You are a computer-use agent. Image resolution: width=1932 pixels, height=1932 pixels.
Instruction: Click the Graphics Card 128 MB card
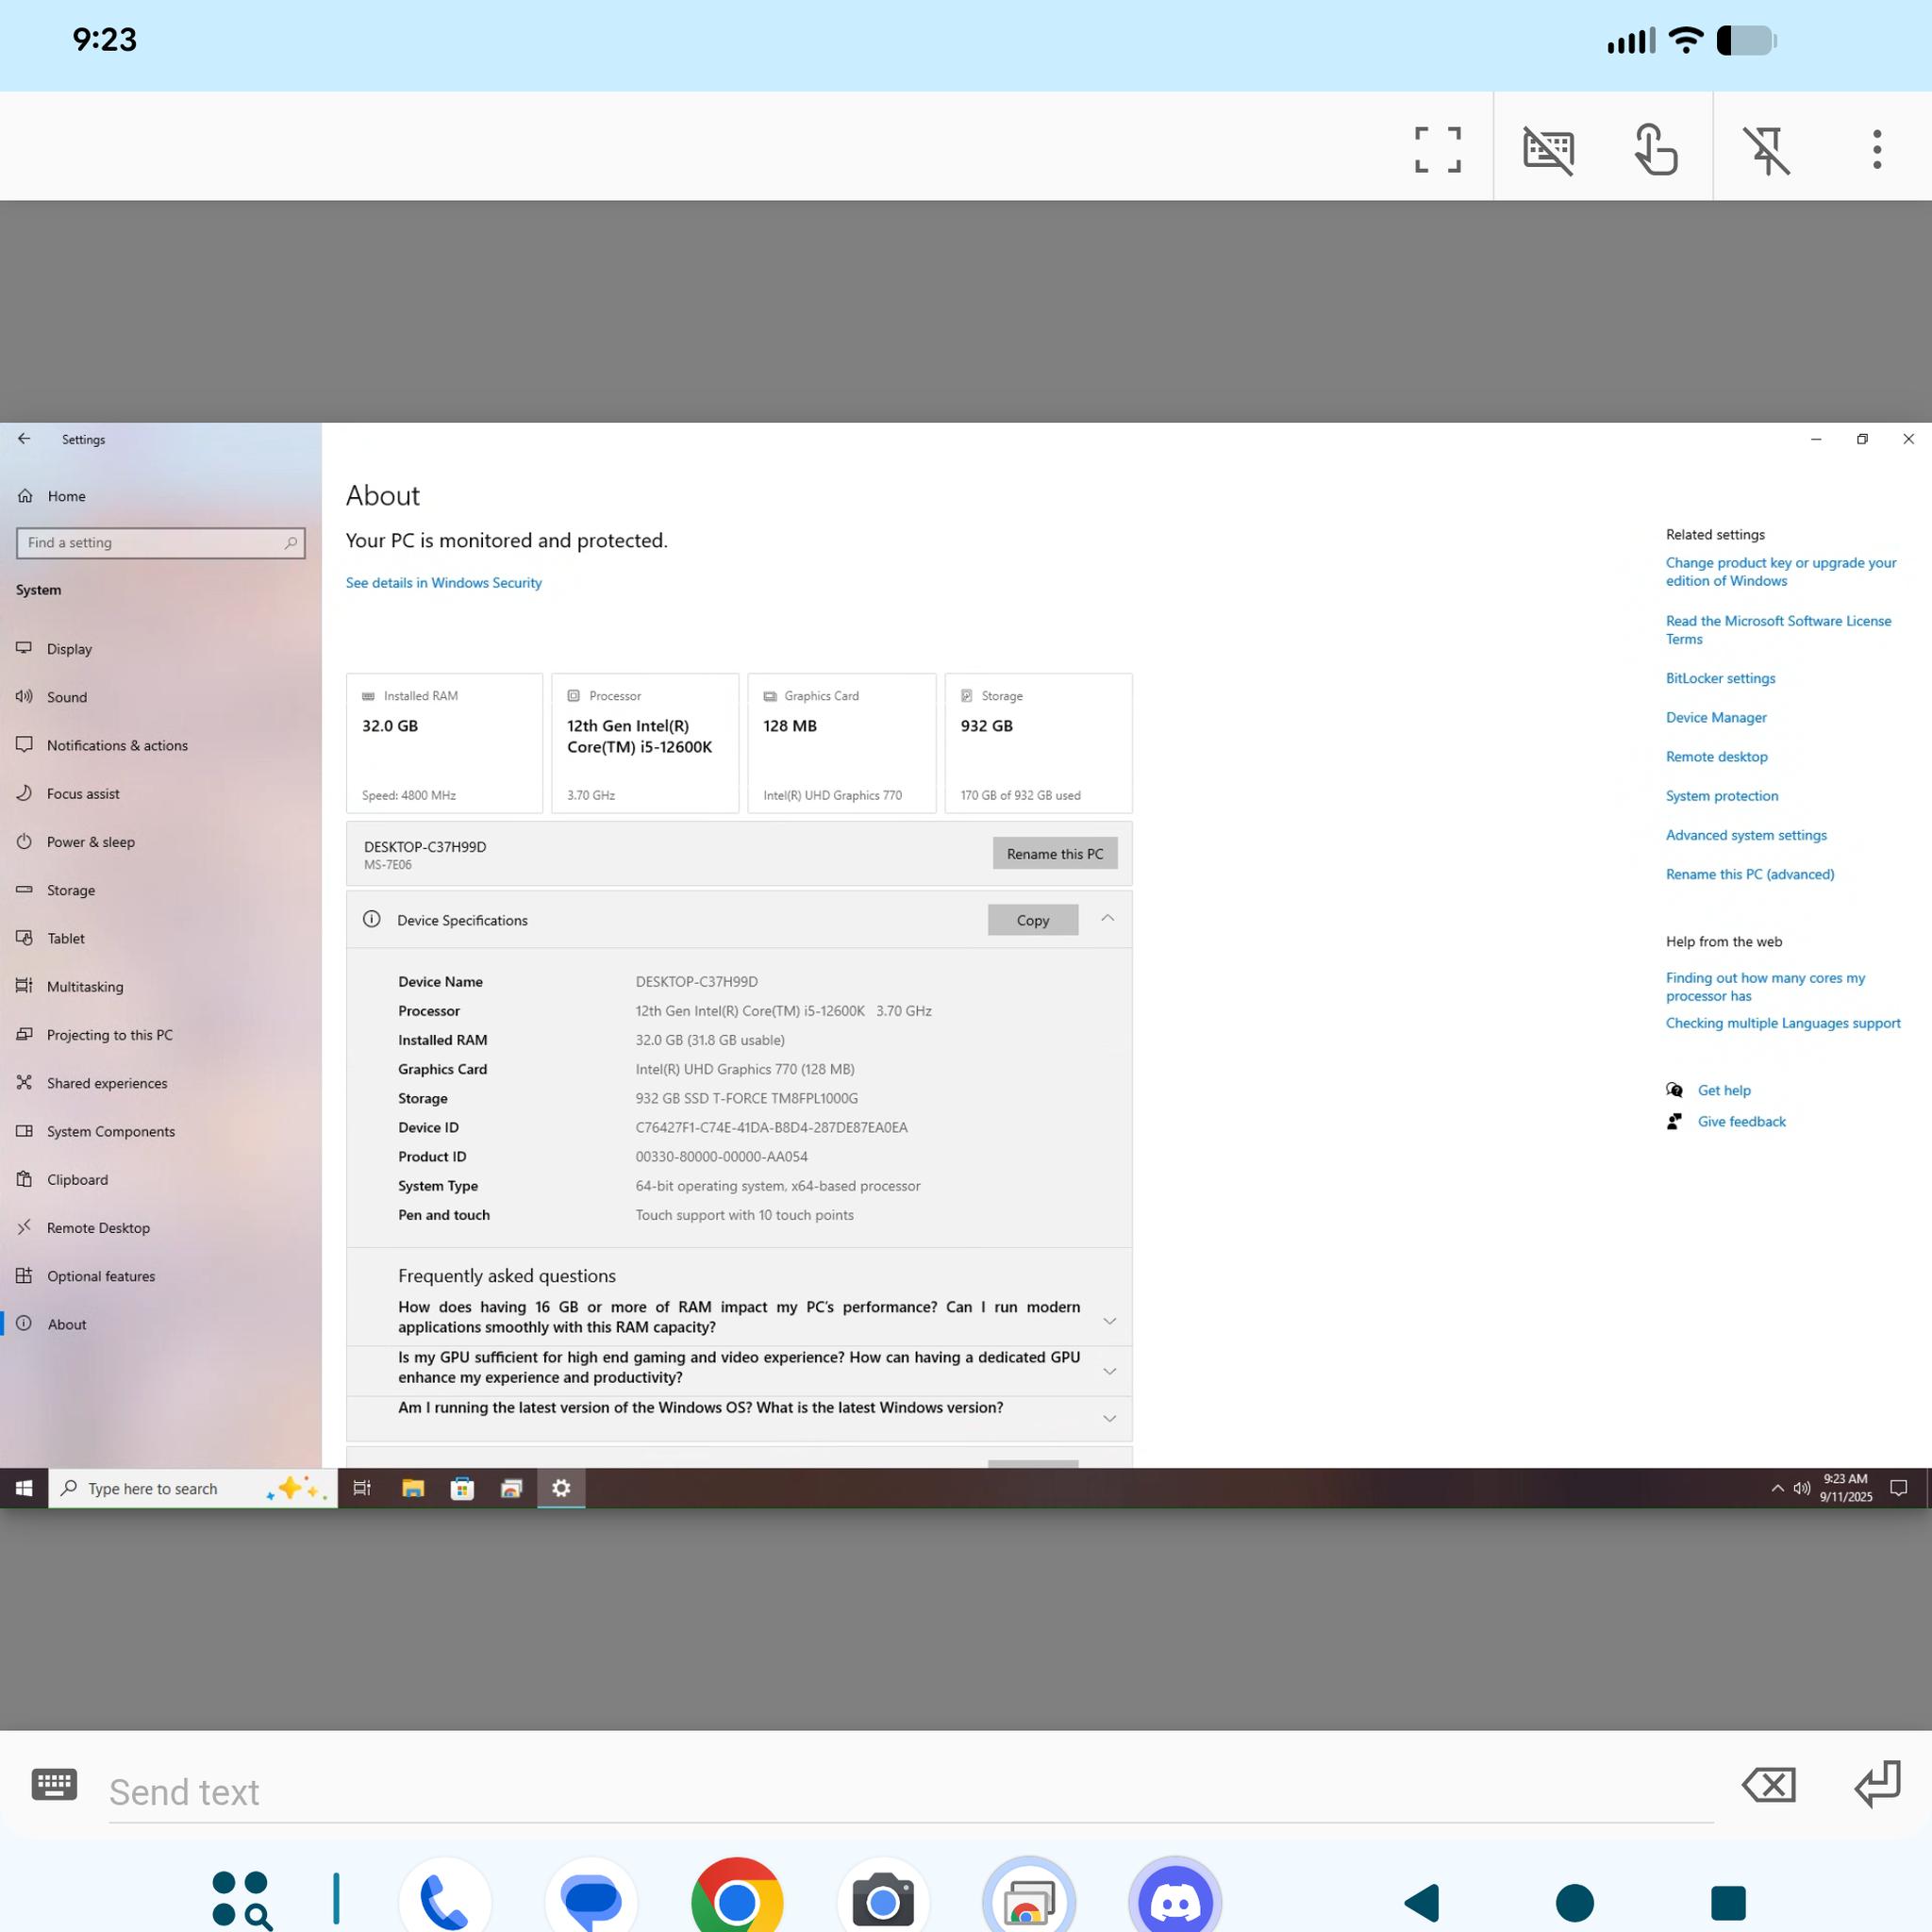click(842, 743)
